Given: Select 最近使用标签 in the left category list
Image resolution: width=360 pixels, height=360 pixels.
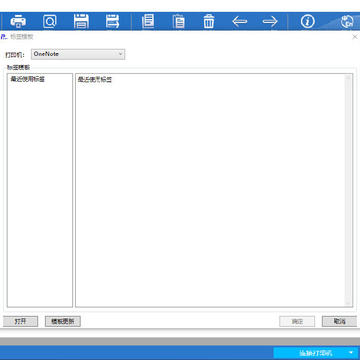Looking at the screenshot, I should [28, 79].
